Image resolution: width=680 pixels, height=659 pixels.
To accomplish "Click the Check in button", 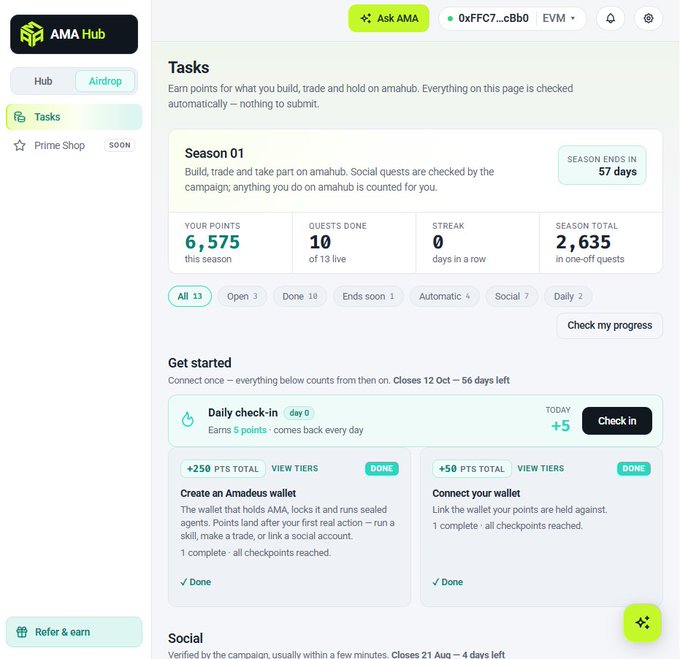I will click(x=617, y=421).
